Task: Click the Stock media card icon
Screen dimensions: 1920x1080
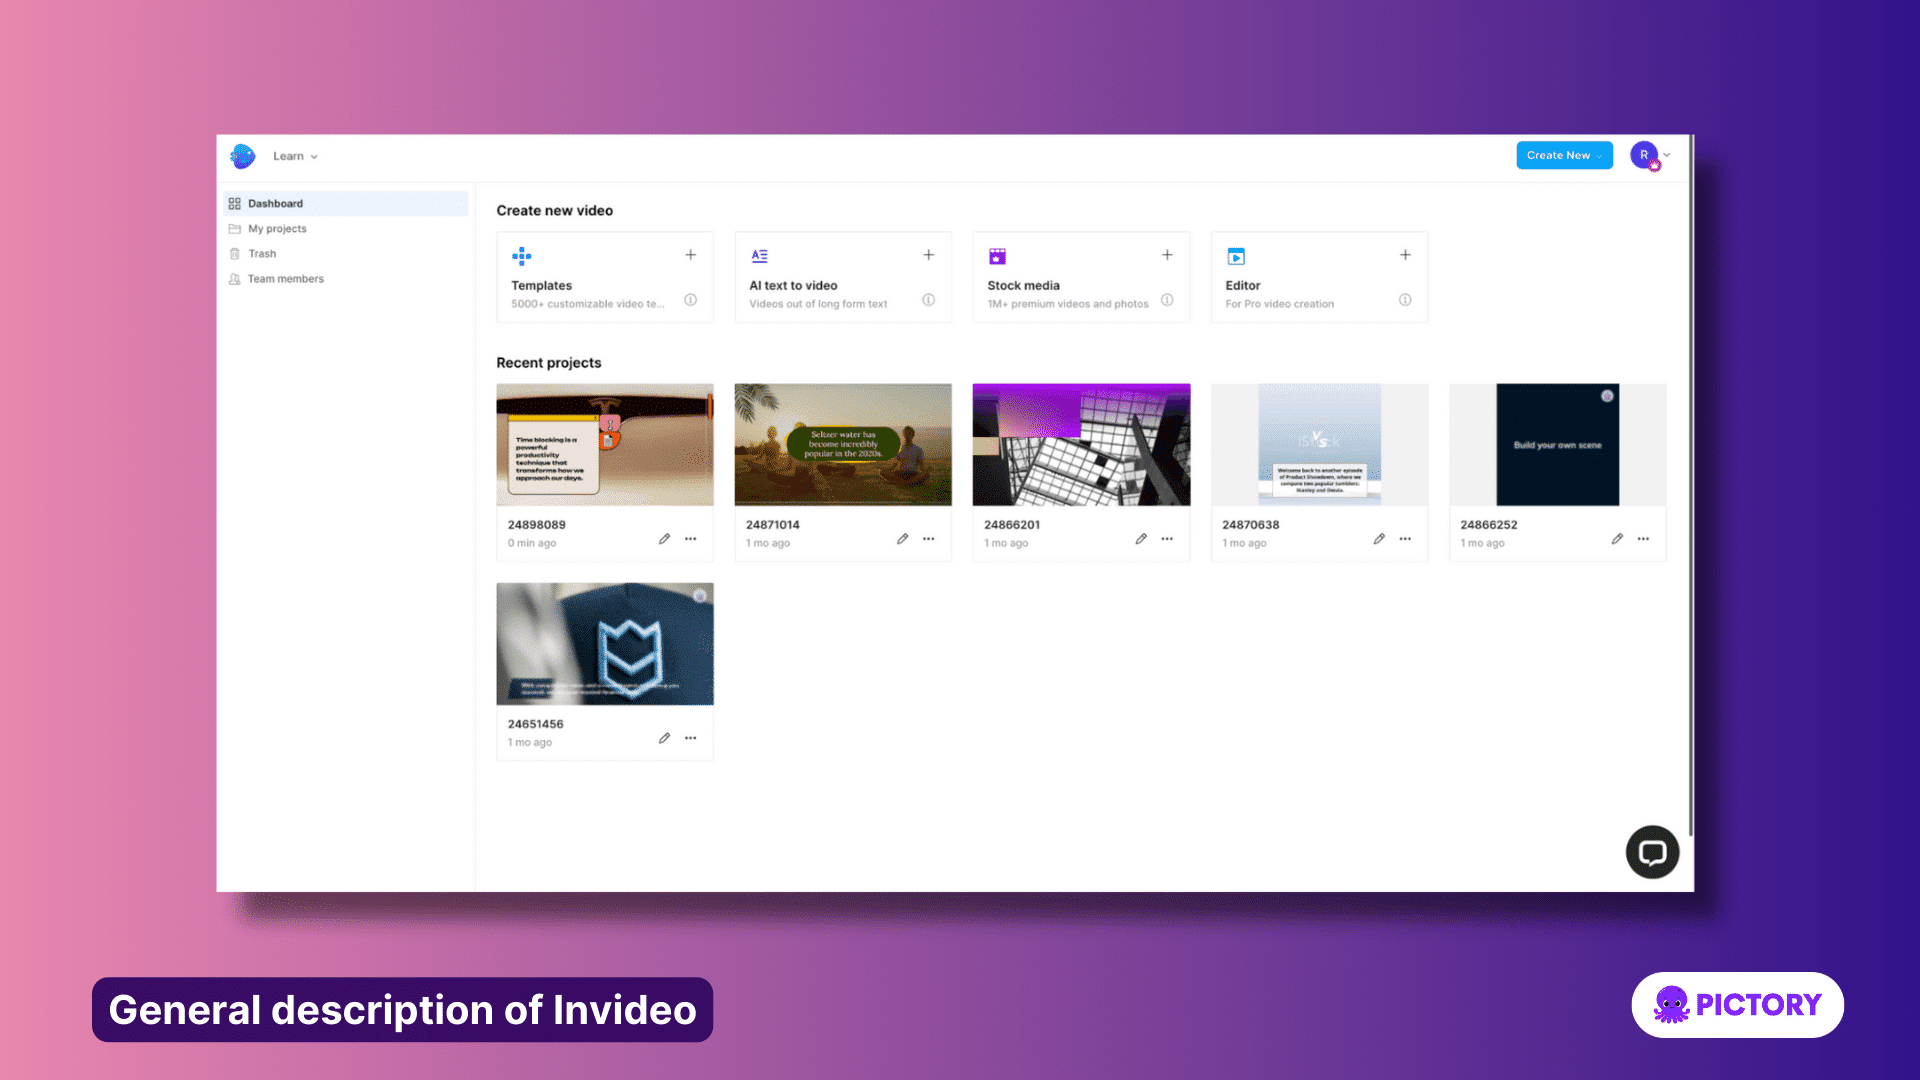Action: pyautogui.click(x=997, y=256)
